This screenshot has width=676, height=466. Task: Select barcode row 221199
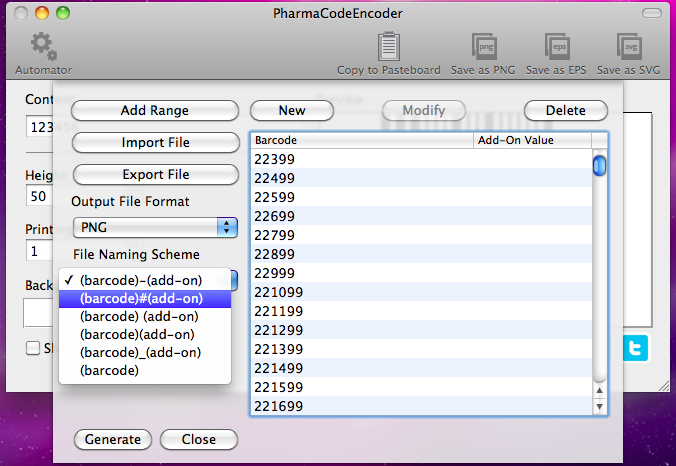click(421, 311)
